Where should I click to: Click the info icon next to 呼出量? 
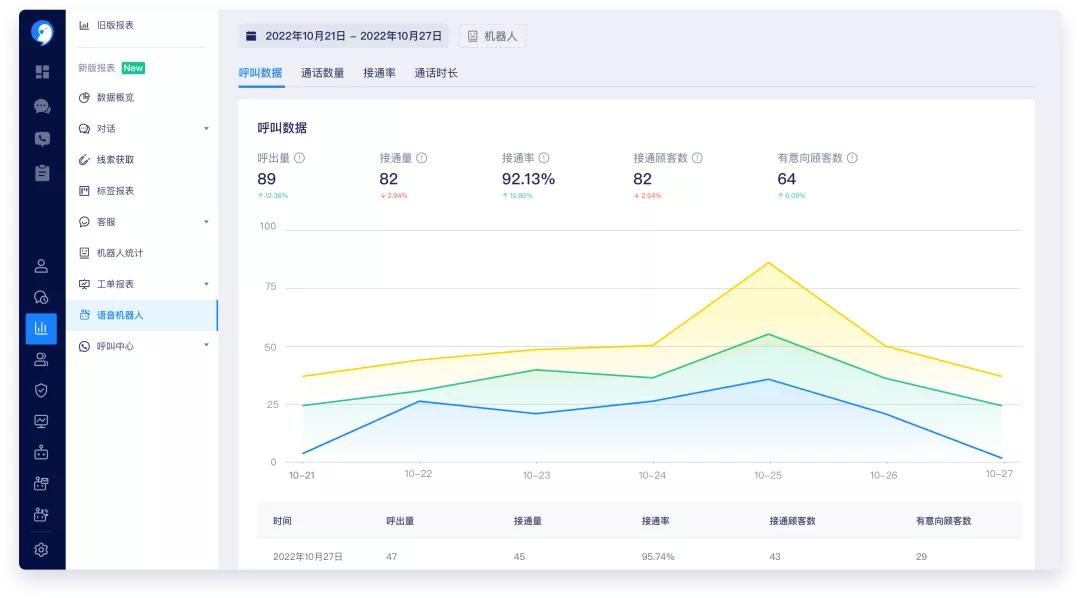299,158
